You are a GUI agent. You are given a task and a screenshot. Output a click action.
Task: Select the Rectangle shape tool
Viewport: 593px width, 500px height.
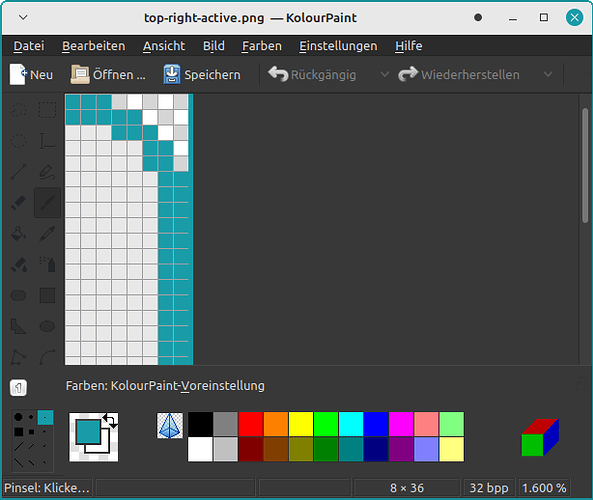pos(47,295)
